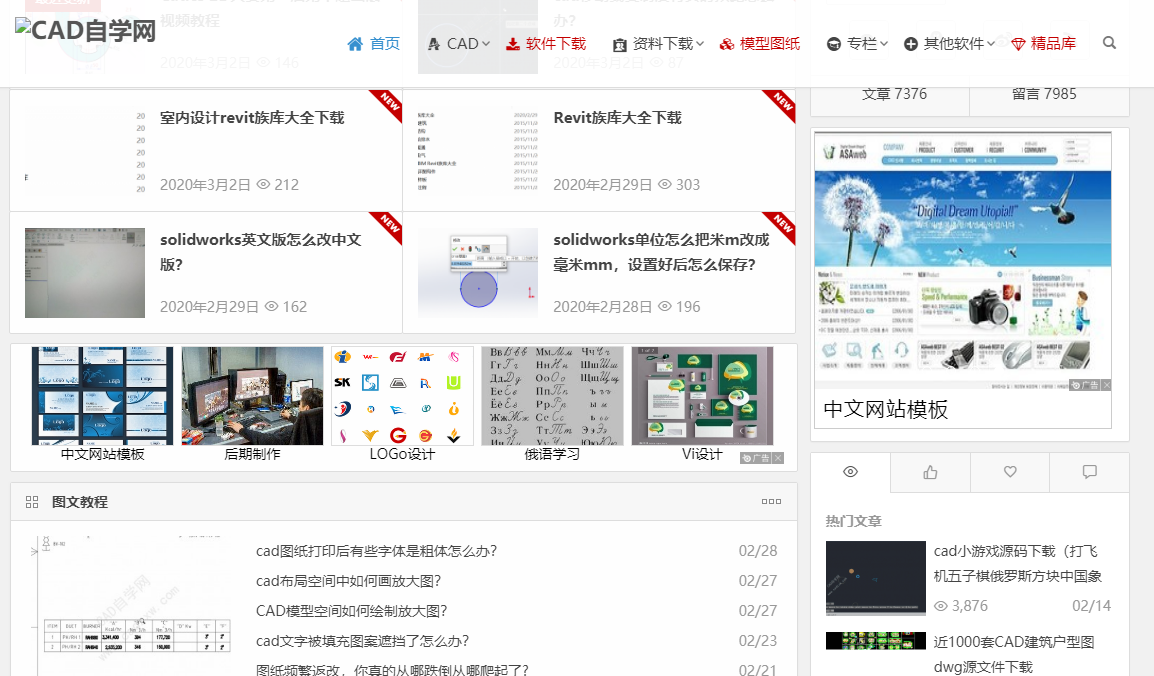Image resolution: width=1154 pixels, height=676 pixels.
Task: Click the 首页 home icon in navbar
Action: (355, 43)
